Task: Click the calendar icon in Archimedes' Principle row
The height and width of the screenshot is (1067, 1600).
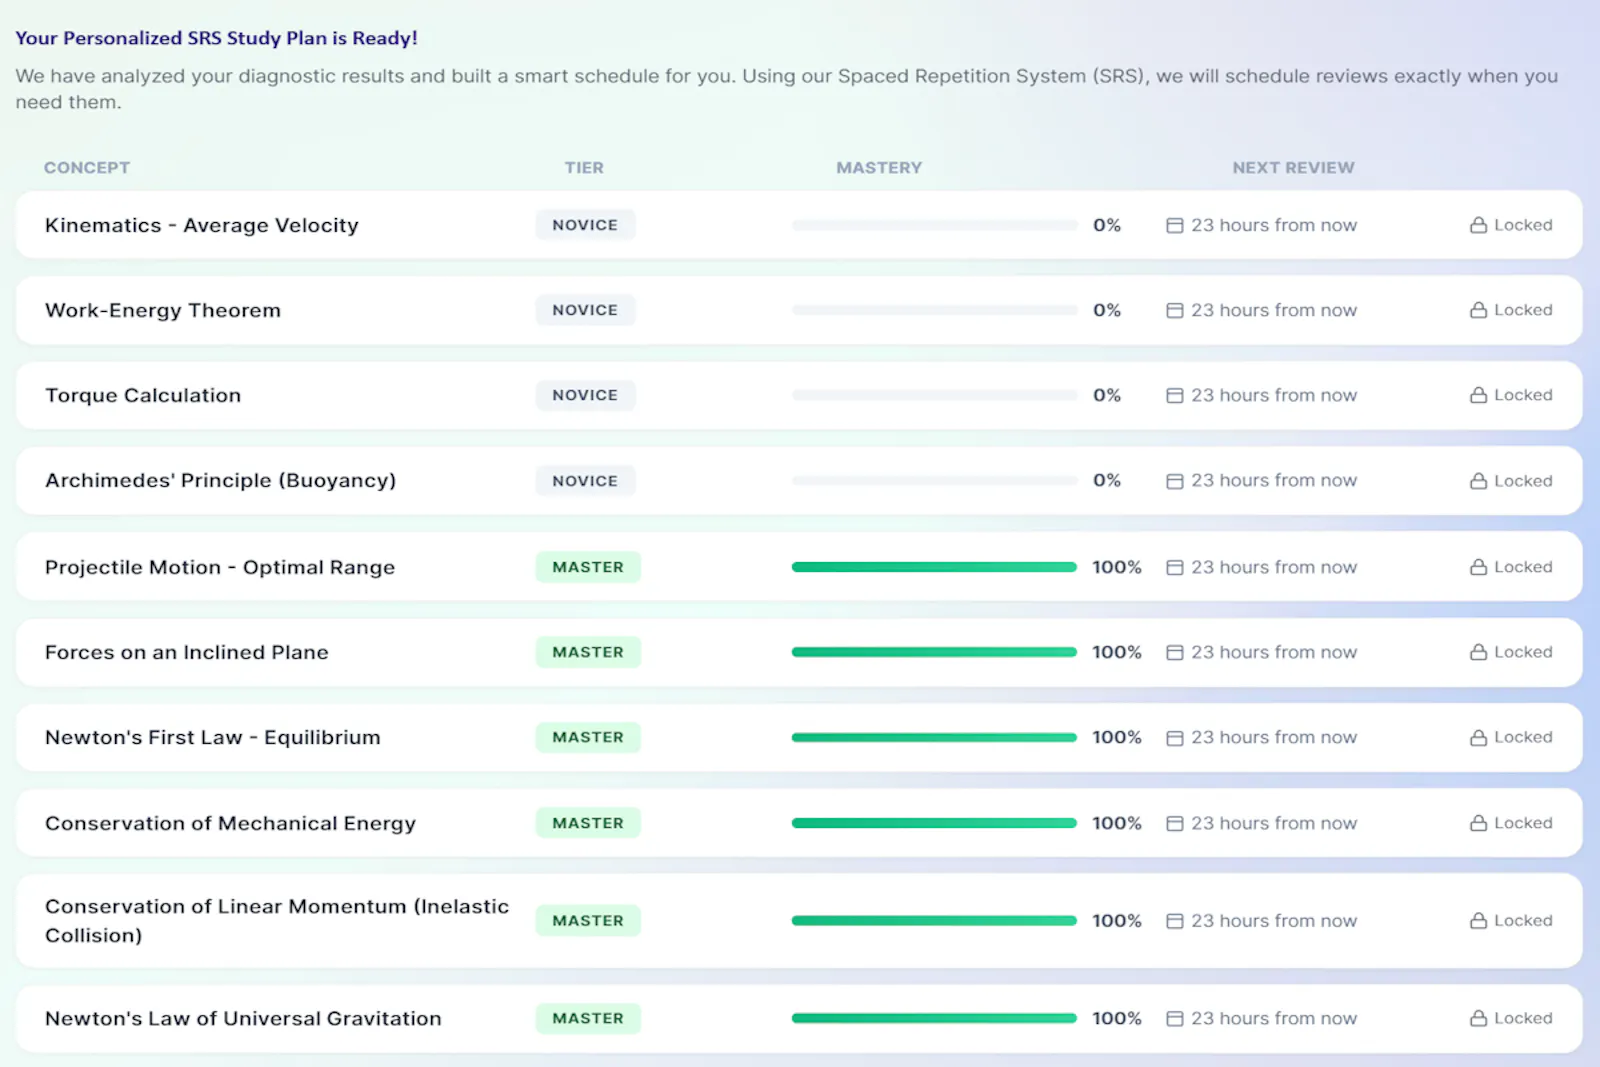Action: click(x=1175, y=481)
